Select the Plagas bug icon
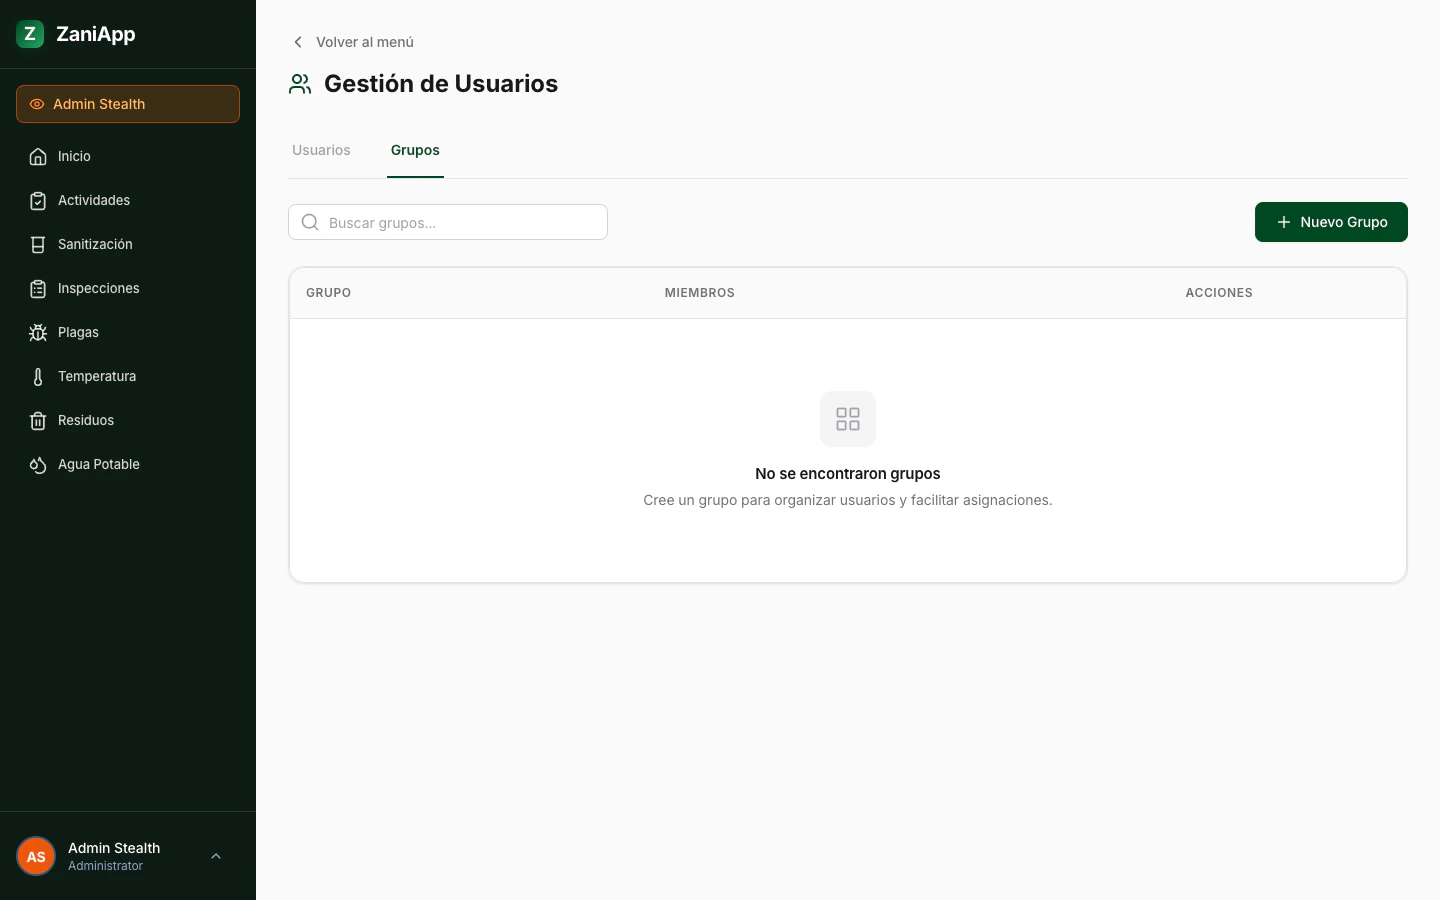The height and width of the screenshot is (900, 1440). coord(38,332)
